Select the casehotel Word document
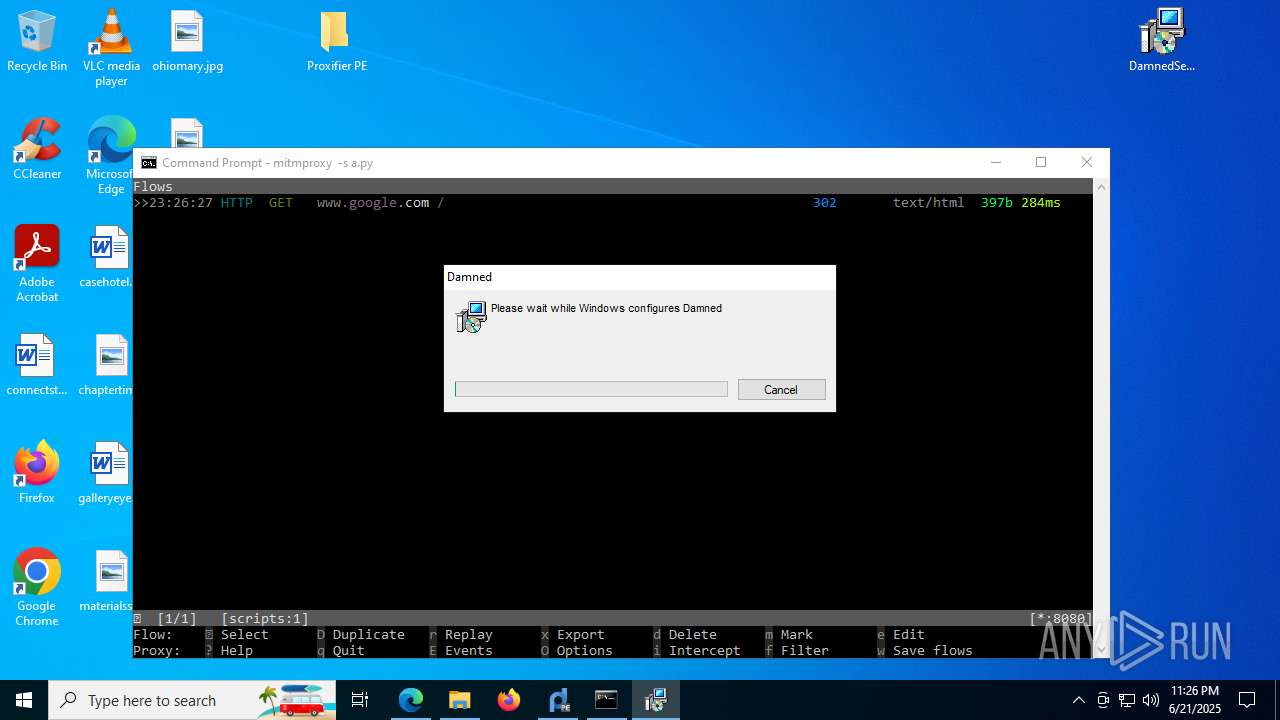 point(107,258)
